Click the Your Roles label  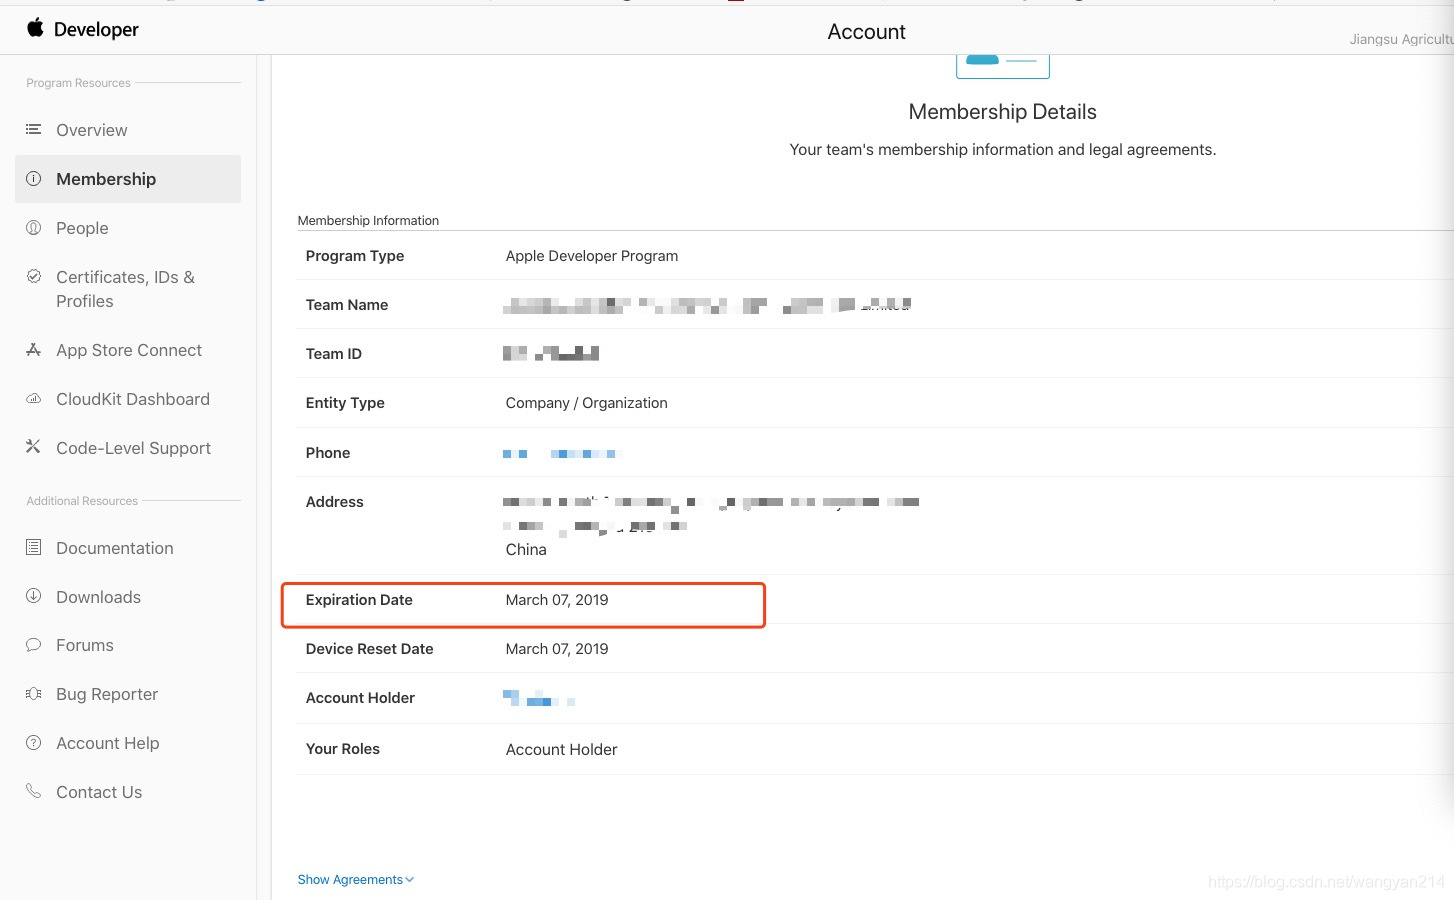(343, 749)
